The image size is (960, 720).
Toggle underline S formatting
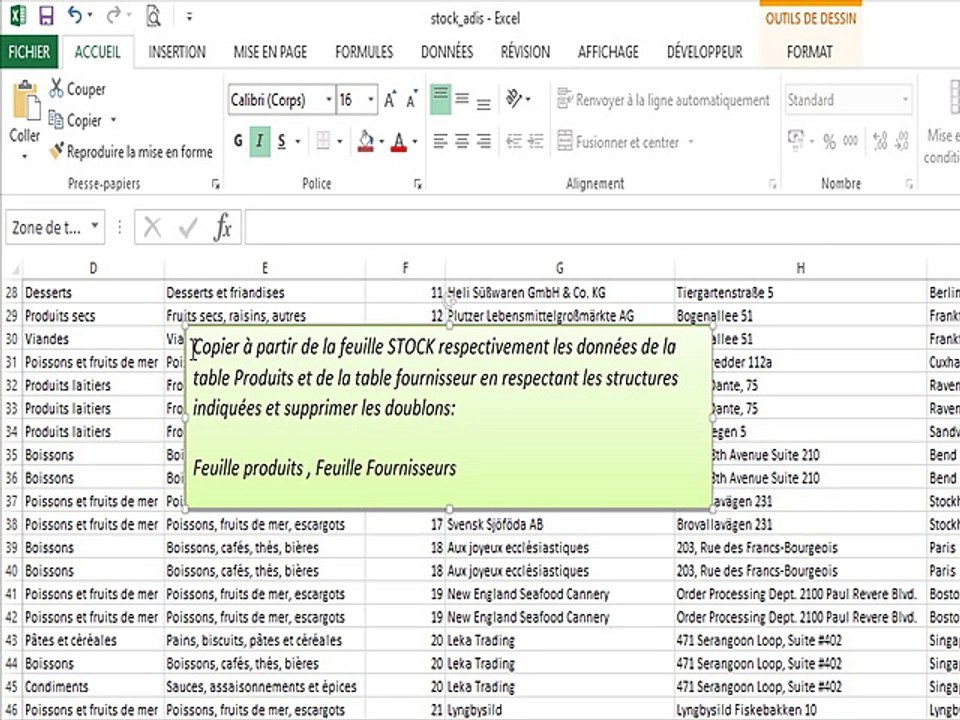[282, 141]
